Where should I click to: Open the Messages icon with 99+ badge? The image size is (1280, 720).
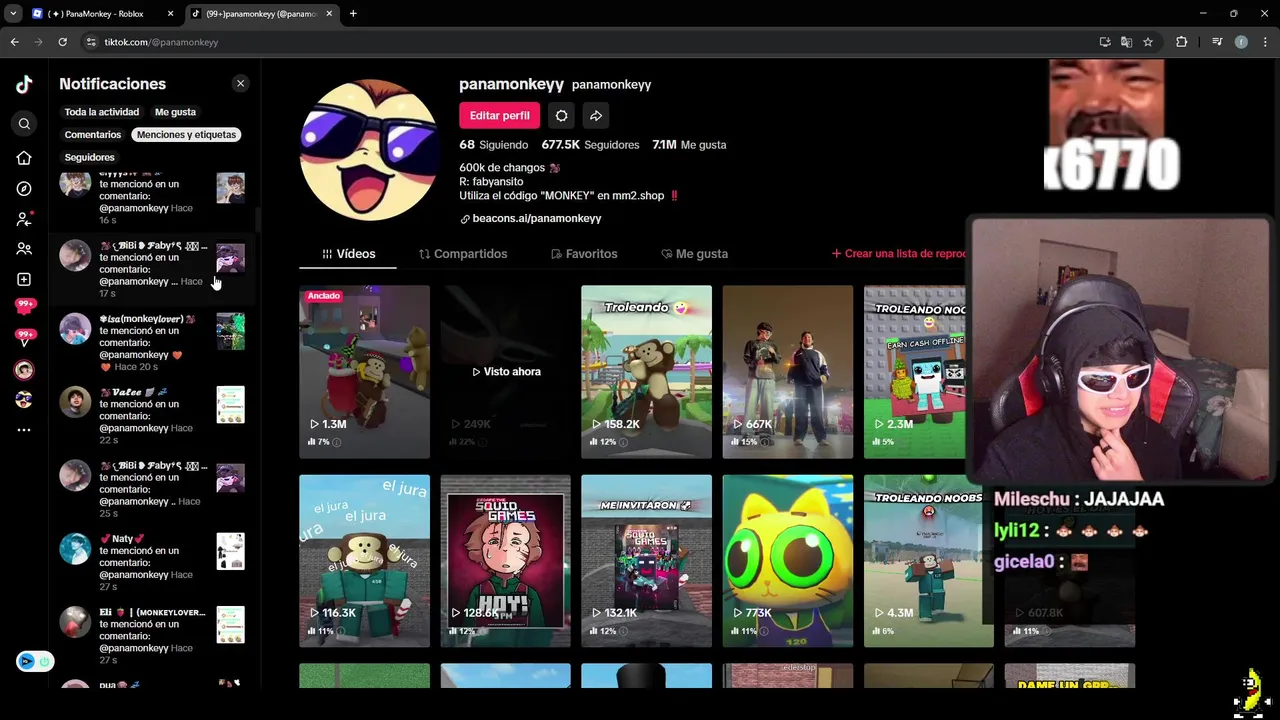25,338
